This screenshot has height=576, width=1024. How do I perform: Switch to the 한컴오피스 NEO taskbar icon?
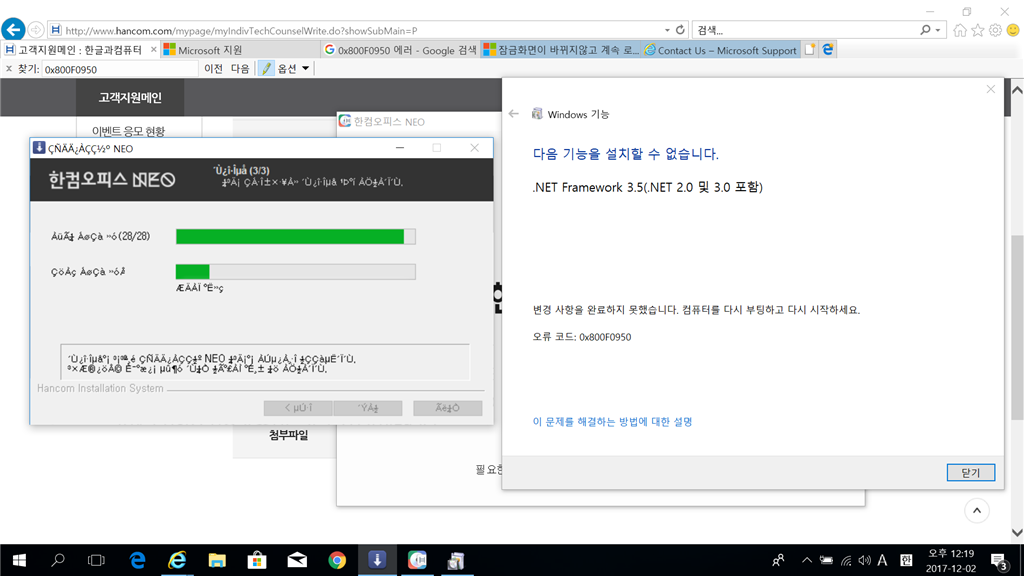pyautogui.click(x=417, y=560)
